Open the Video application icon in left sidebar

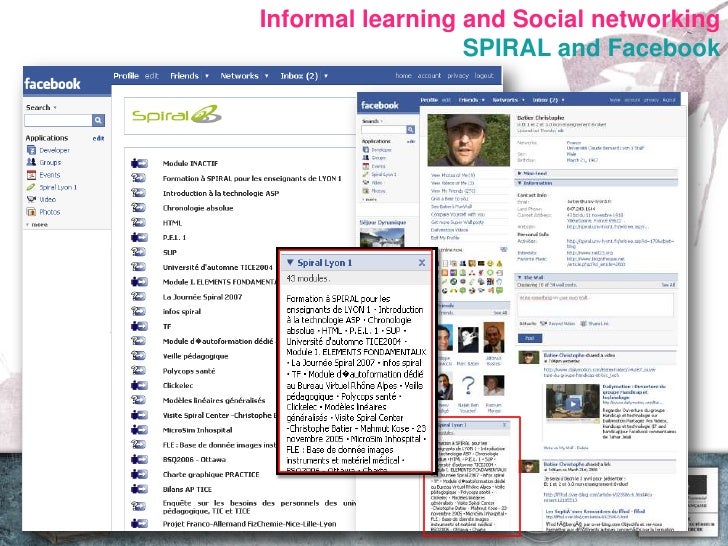point(31,199)
